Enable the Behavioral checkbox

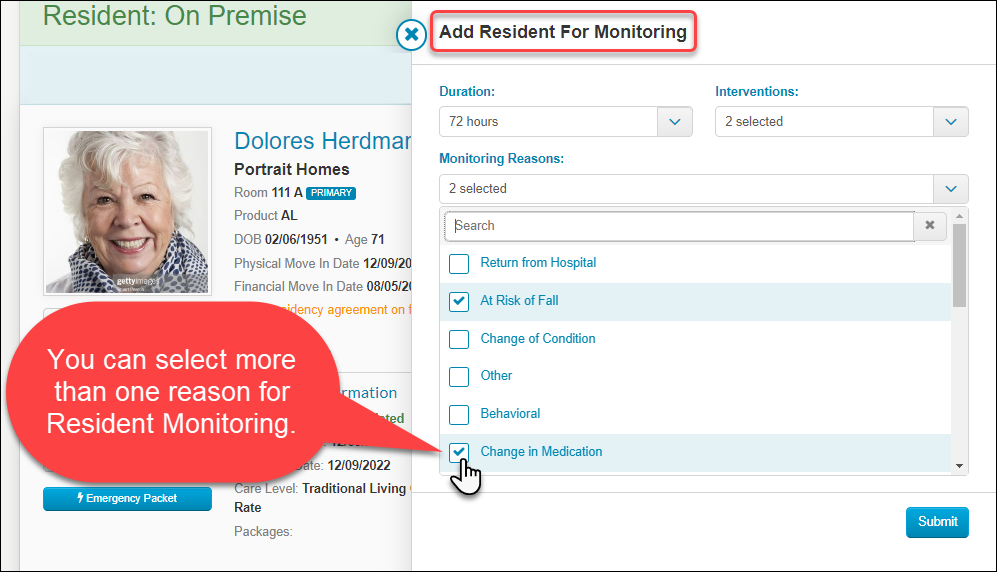pos(459,414)
